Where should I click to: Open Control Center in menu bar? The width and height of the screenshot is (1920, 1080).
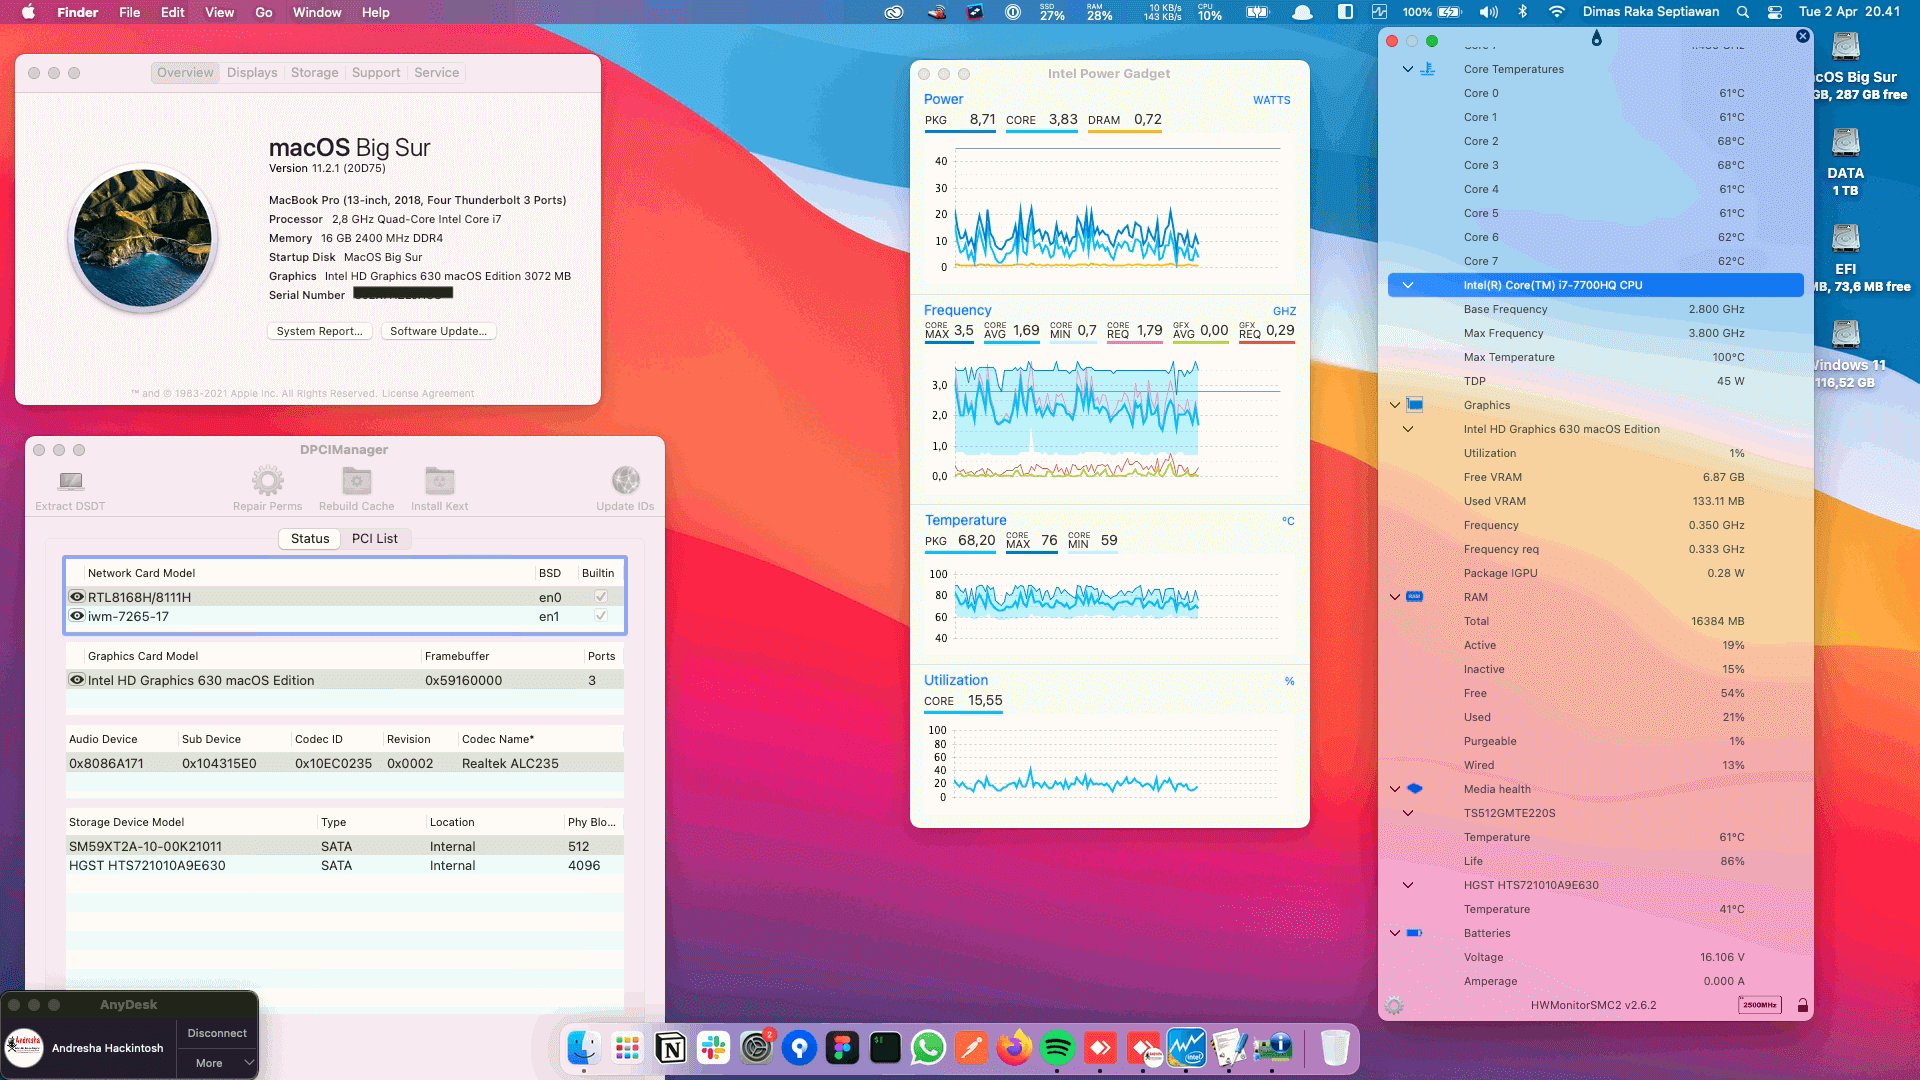point(1775,12)
